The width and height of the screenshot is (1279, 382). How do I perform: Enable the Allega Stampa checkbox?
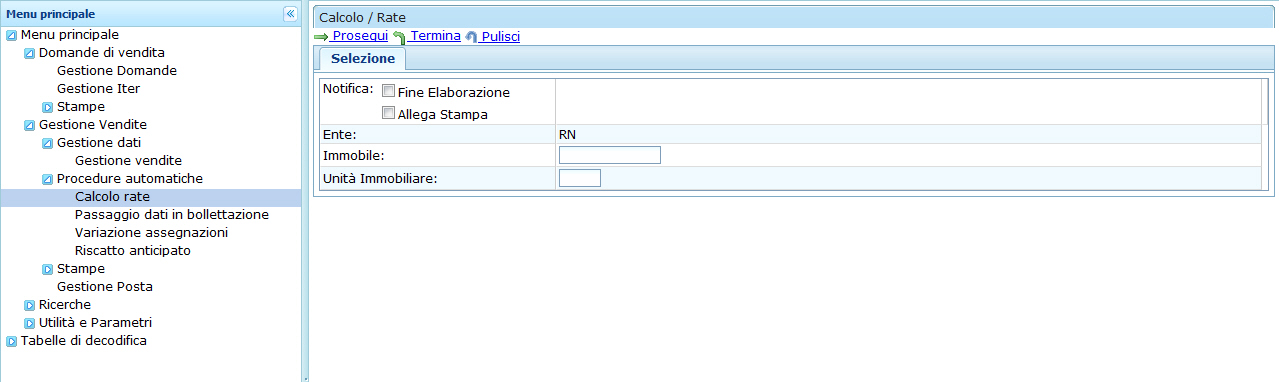(x=389, y=113)
